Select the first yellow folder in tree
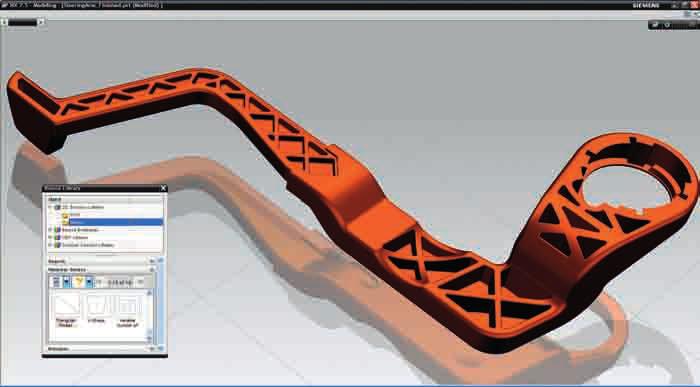700x387 pixels. click(65, 215)
